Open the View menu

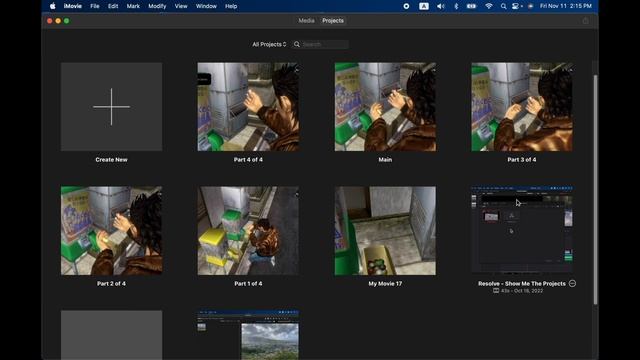click(x=181, y=6)
